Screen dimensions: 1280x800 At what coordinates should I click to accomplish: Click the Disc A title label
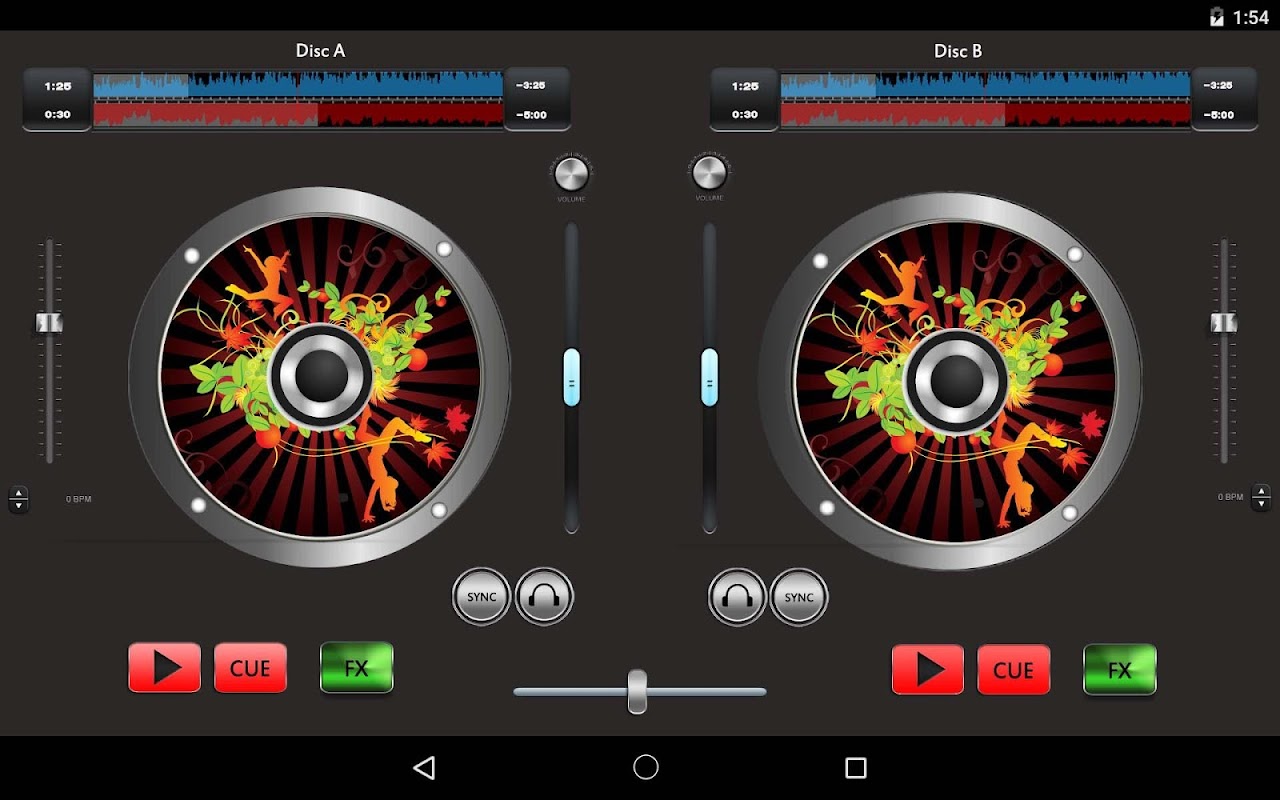[x=320, y=50]
